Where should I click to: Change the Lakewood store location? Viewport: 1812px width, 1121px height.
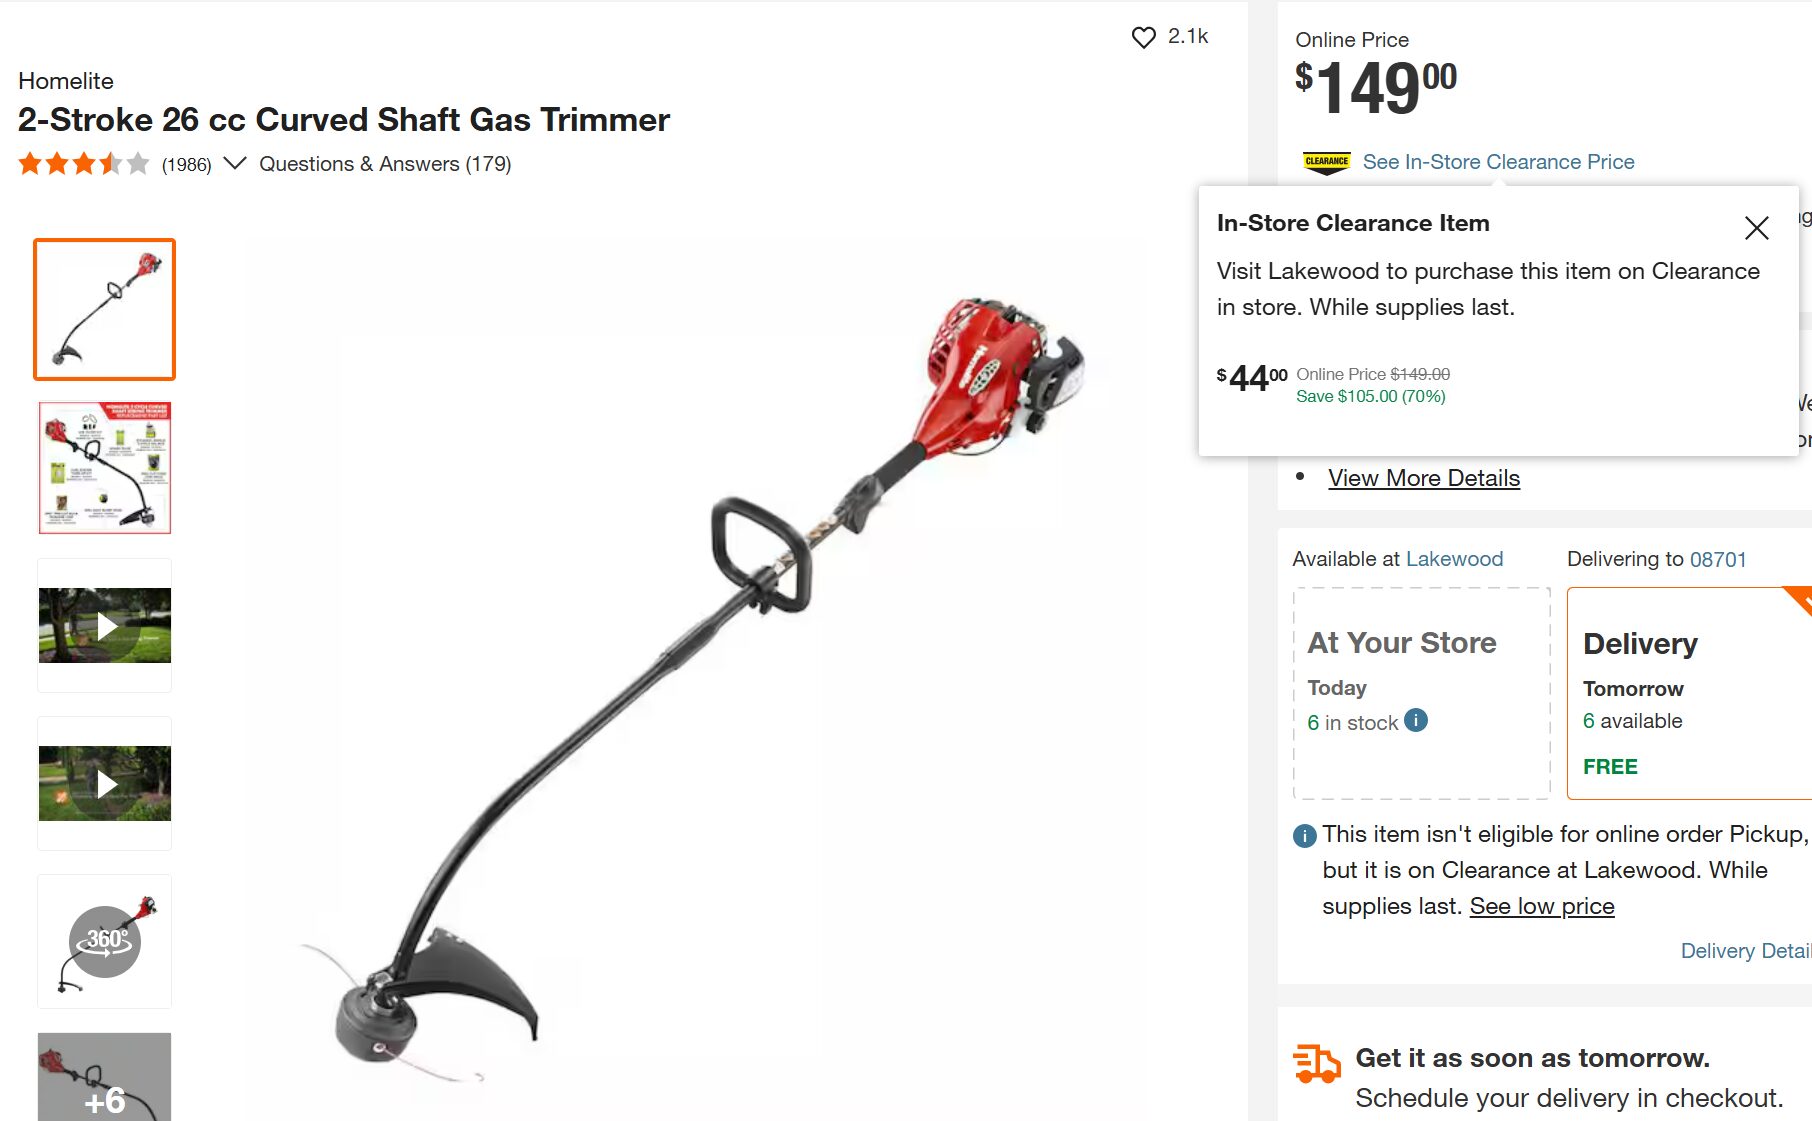(x=1454, y=559)
